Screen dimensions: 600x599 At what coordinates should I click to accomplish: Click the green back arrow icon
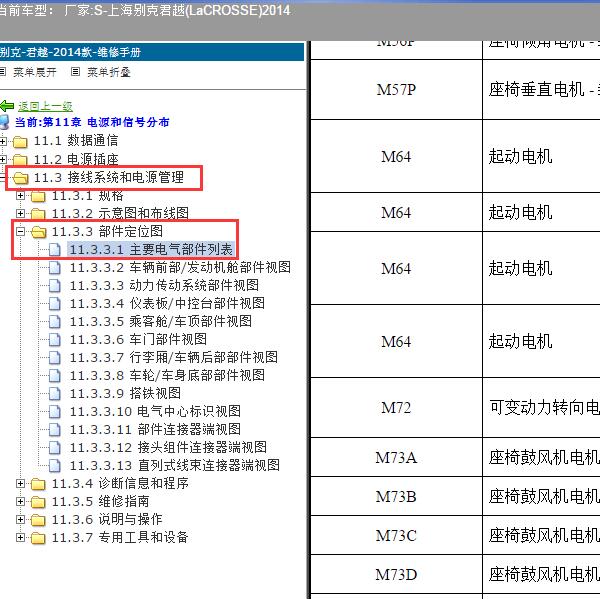7,106
